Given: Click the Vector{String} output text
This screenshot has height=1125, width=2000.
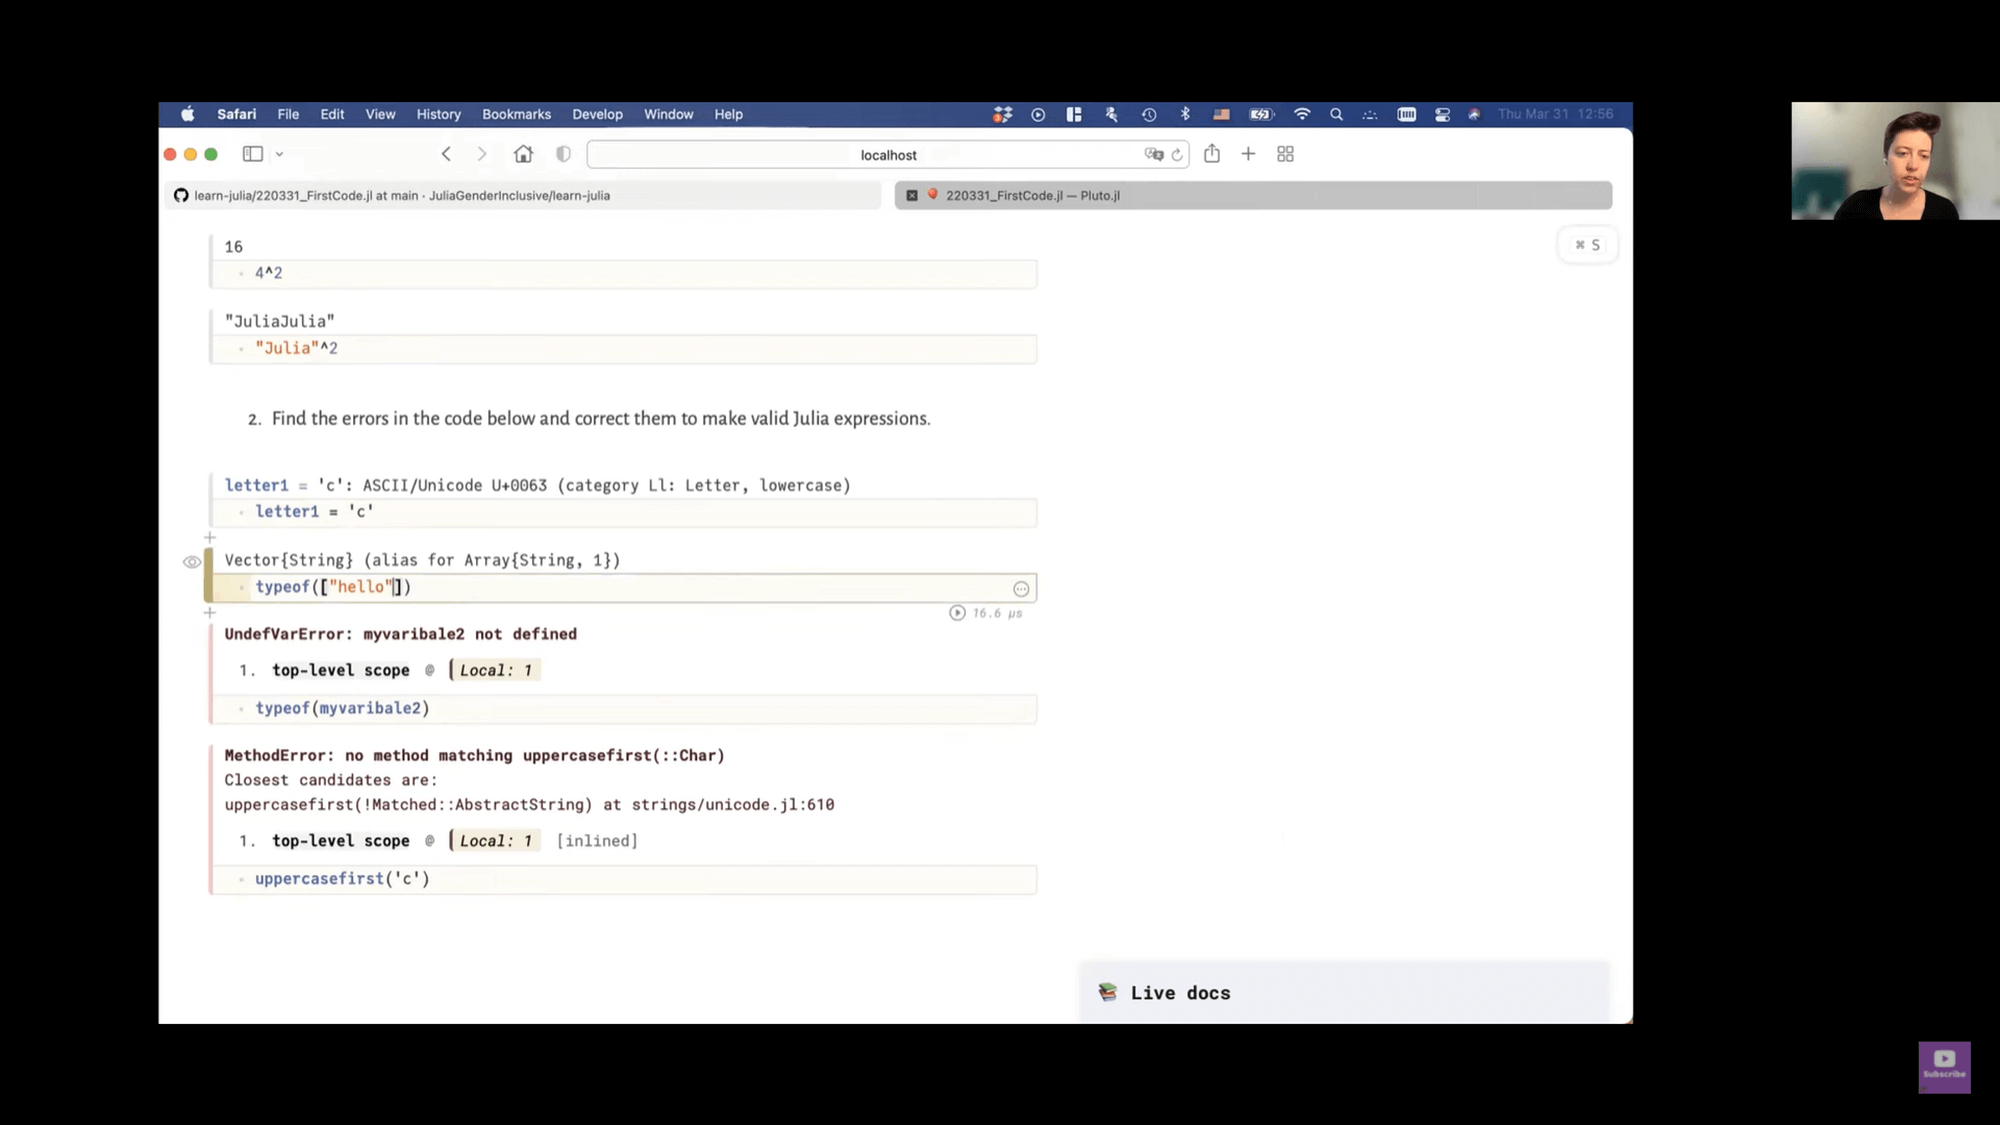Looking at the screenshot, I should click(x=422, y=560).
